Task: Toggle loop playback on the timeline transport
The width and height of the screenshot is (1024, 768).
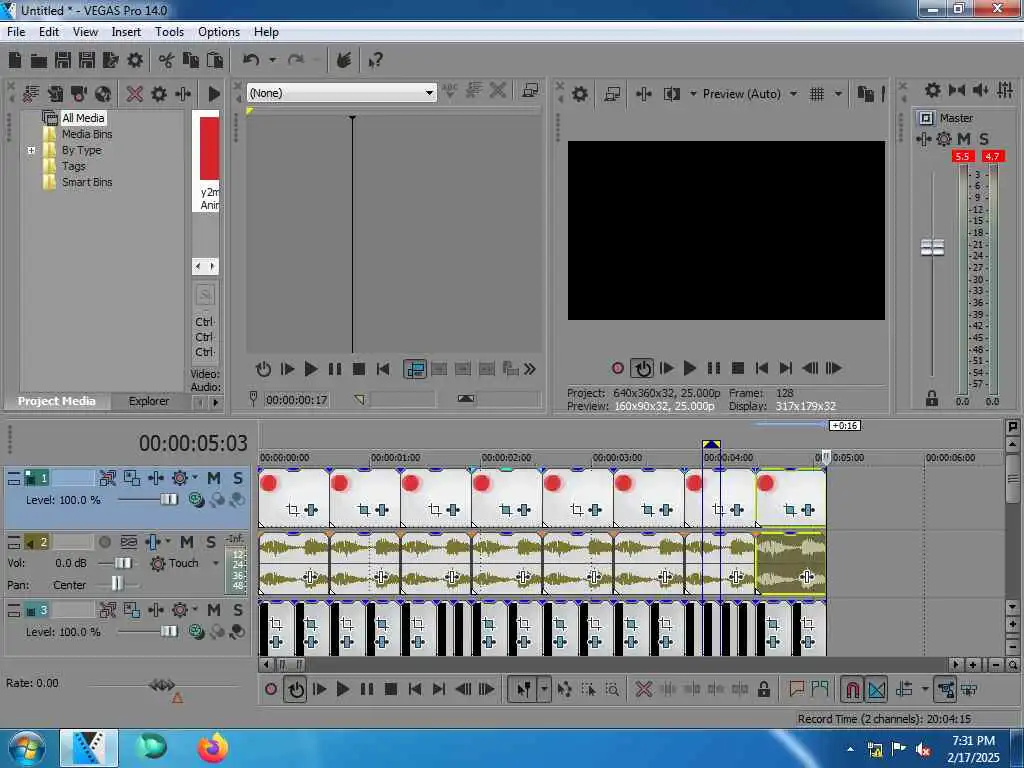Action: [296, 689]
